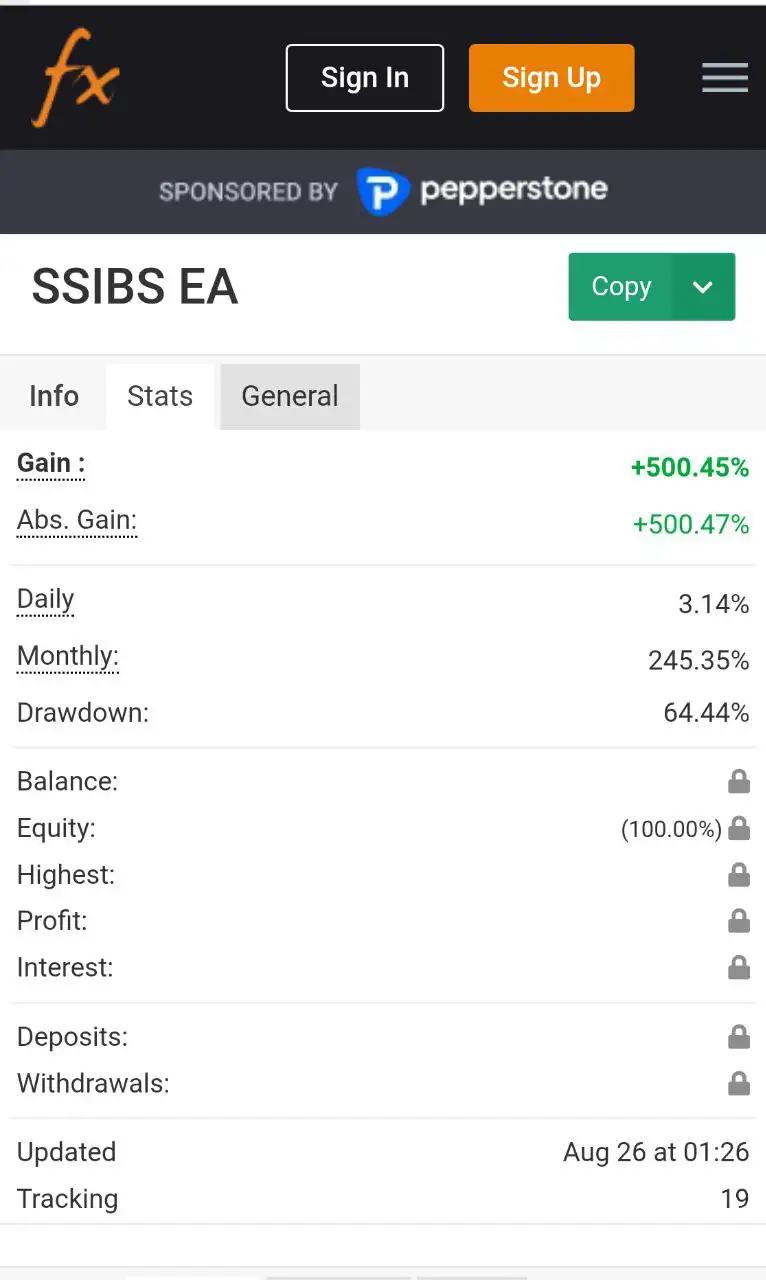Viewport: 766px width, 1280px height.
Task: Click the Balance lock icon
Action: pyautogui.click(x=739, y=781)
